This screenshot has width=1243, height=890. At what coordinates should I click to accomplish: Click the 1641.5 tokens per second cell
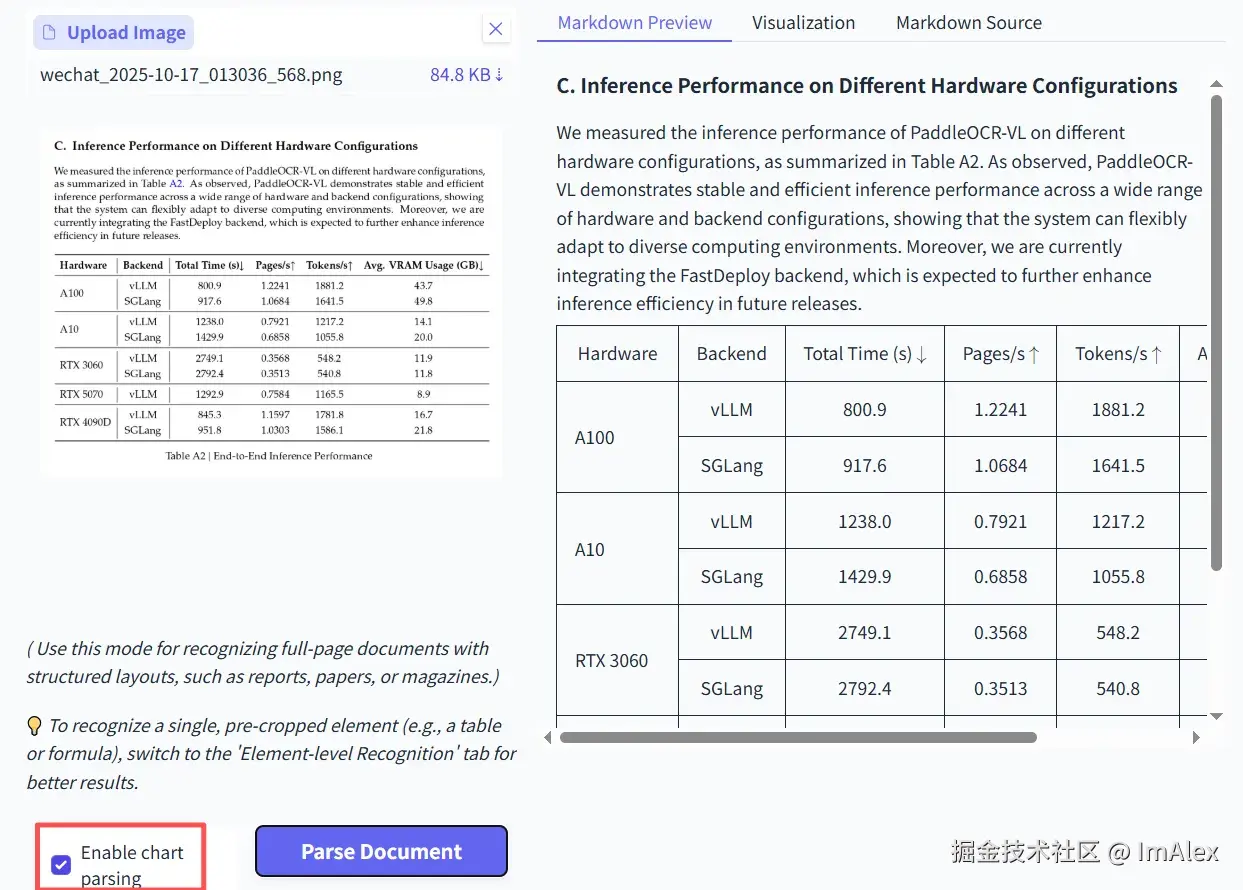point(1118,465)
